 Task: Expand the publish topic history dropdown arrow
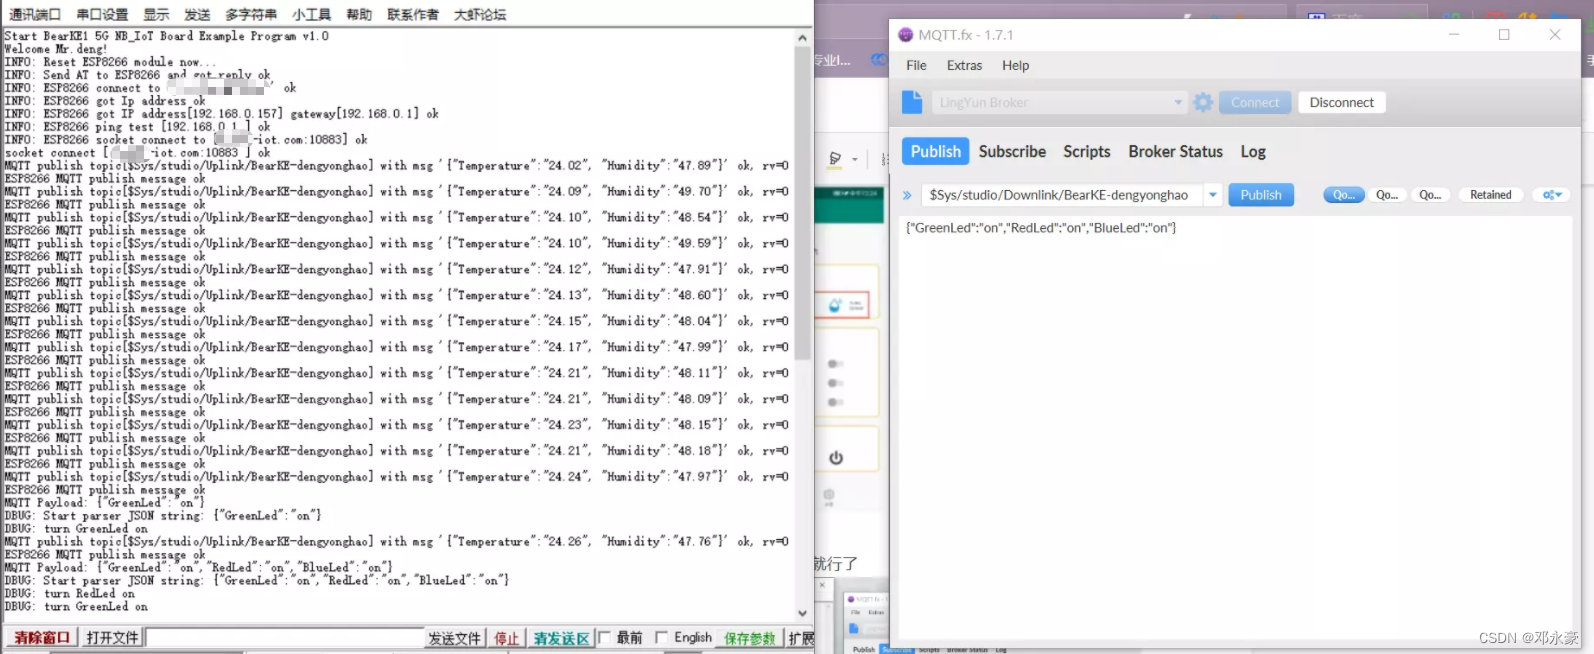point(1212,195)
